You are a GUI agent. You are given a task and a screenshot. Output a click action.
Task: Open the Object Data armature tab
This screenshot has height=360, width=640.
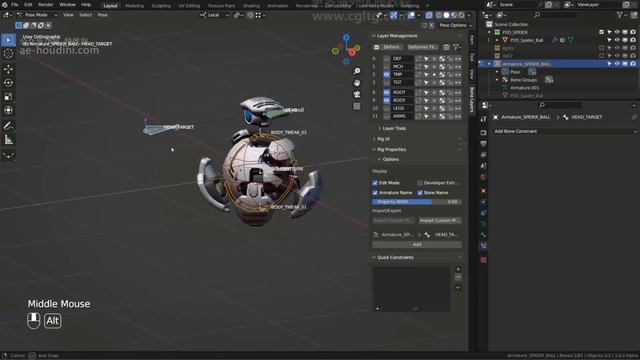click(x=483, y=224)
